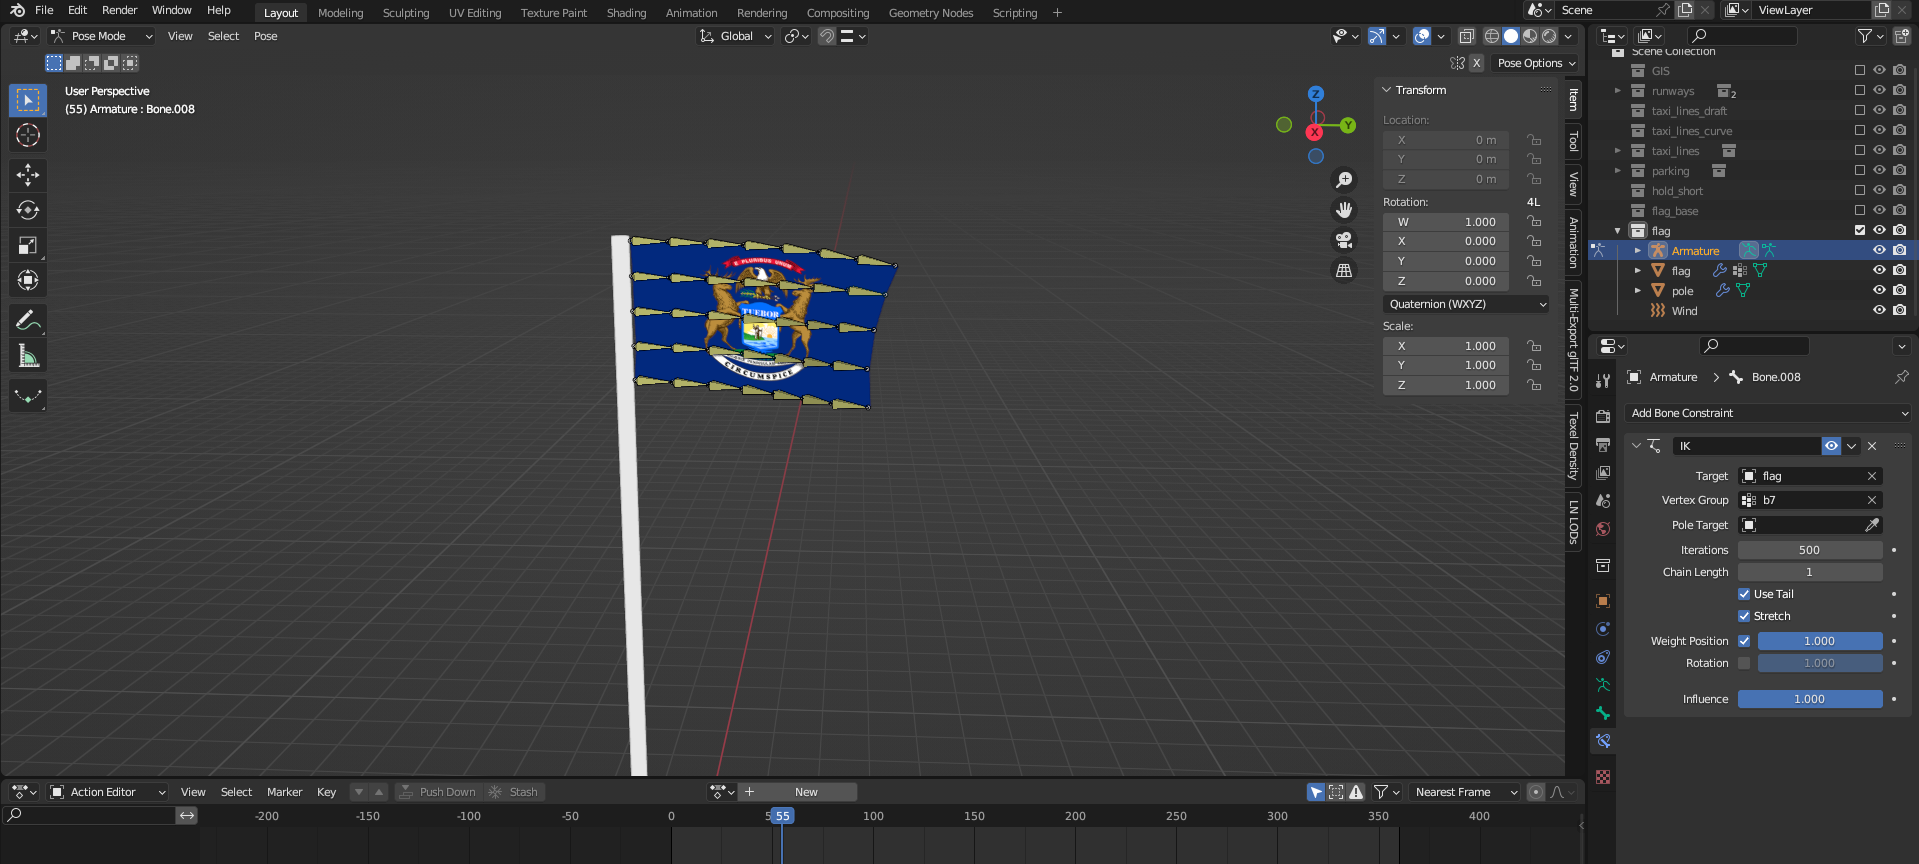The width and height of the screenshot is (1919, 864).
Task: Toggle X-Ray in the viewport header
Action: pos(1466,36)
